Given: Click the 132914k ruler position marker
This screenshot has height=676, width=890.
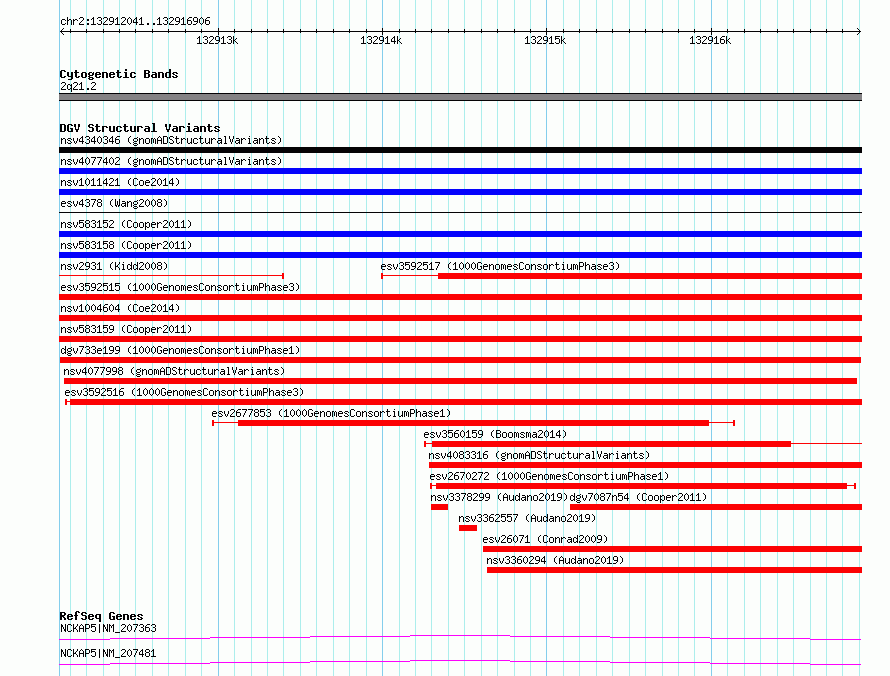Looking at the screenshot, I should coord(381,40).
